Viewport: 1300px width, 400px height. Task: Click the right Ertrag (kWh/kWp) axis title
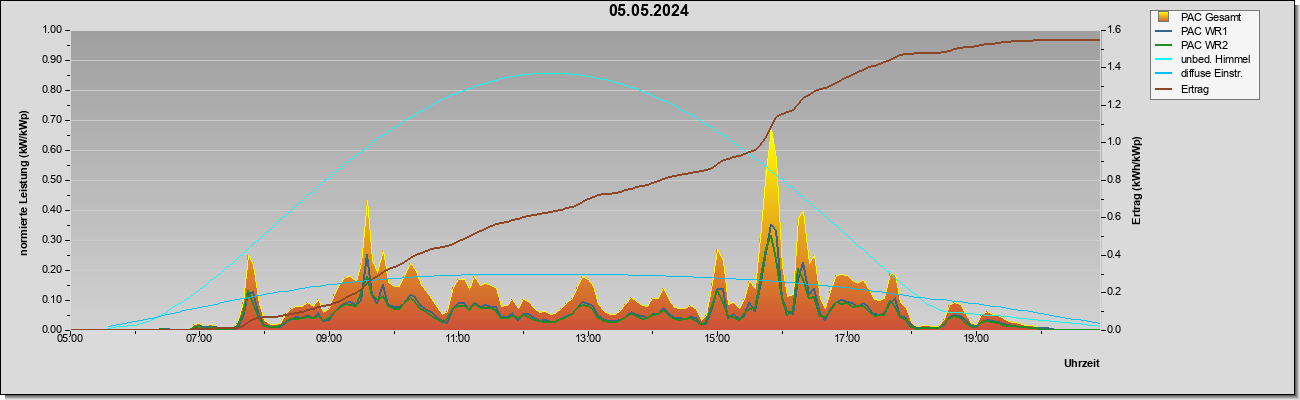pyautogui.click(x=1137, y=180)
